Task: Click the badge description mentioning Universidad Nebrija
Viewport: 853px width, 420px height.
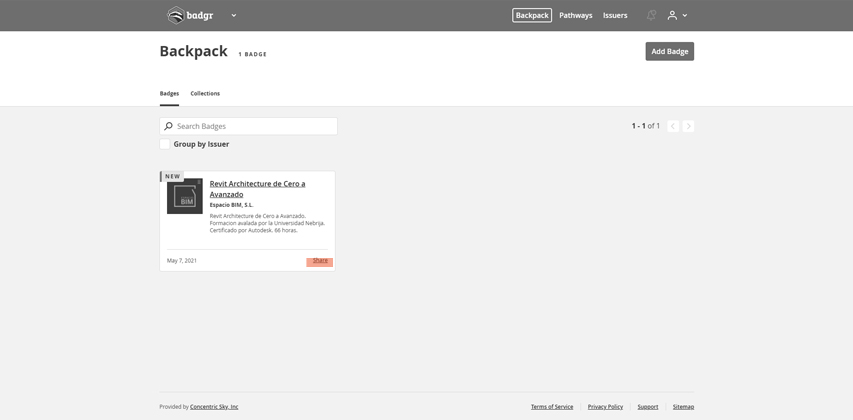Action: tap(267, 223)
